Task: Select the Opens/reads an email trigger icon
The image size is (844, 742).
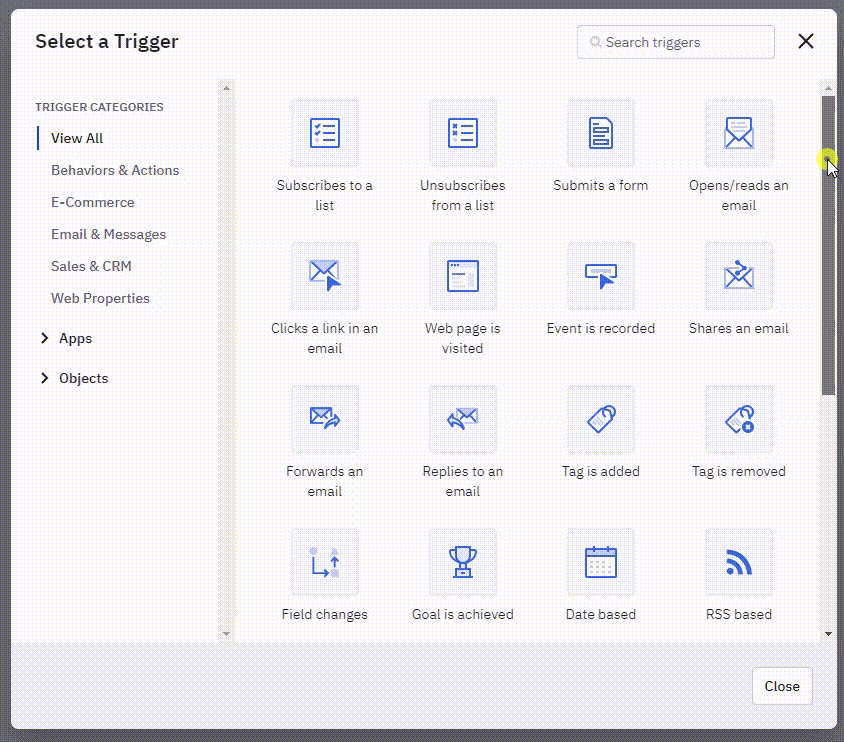Action: coord(738,133)
